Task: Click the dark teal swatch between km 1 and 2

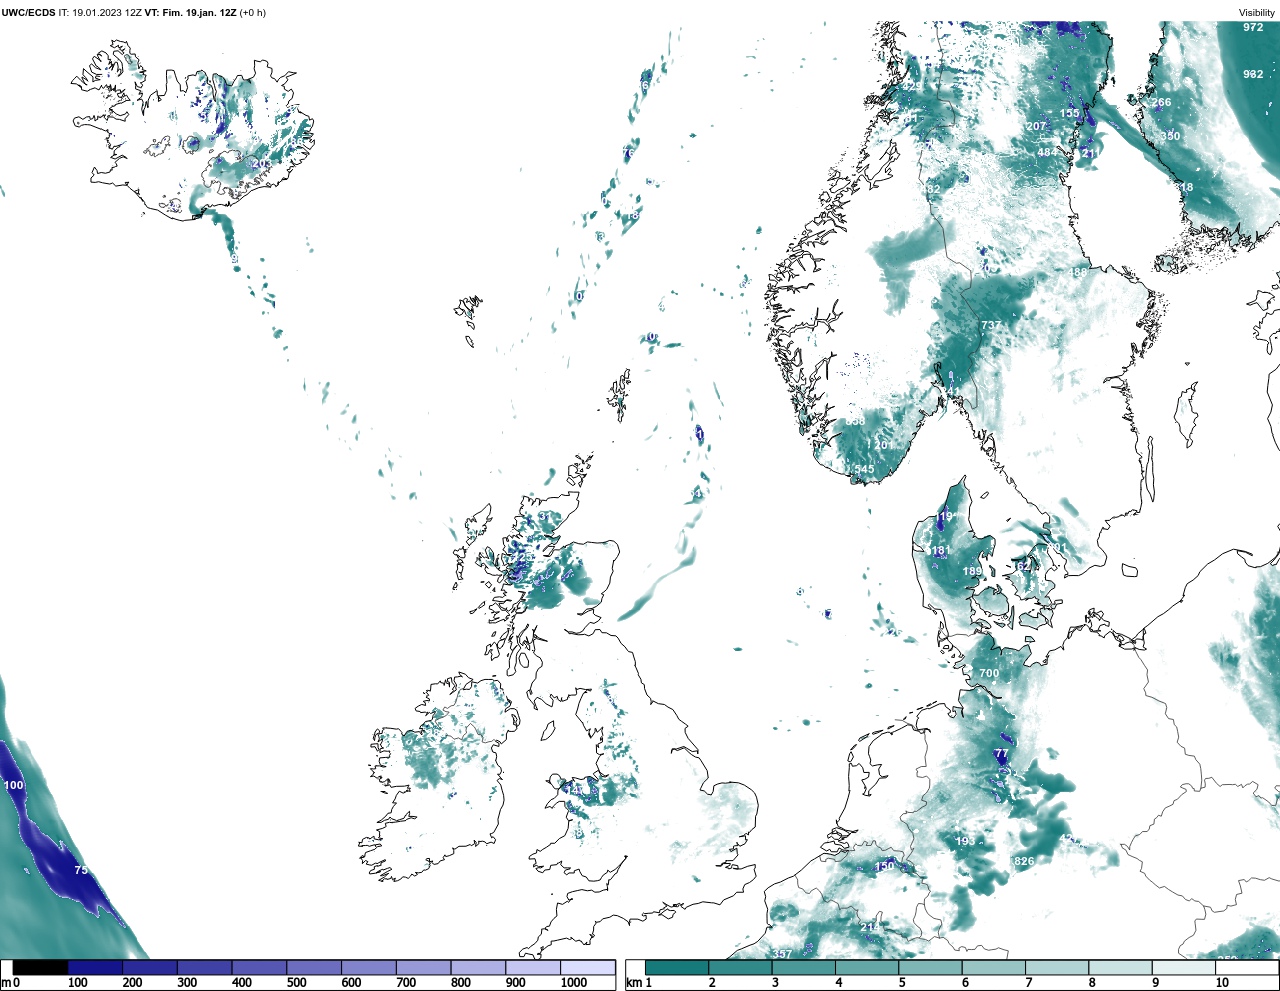Action: (x=677, y=967)
